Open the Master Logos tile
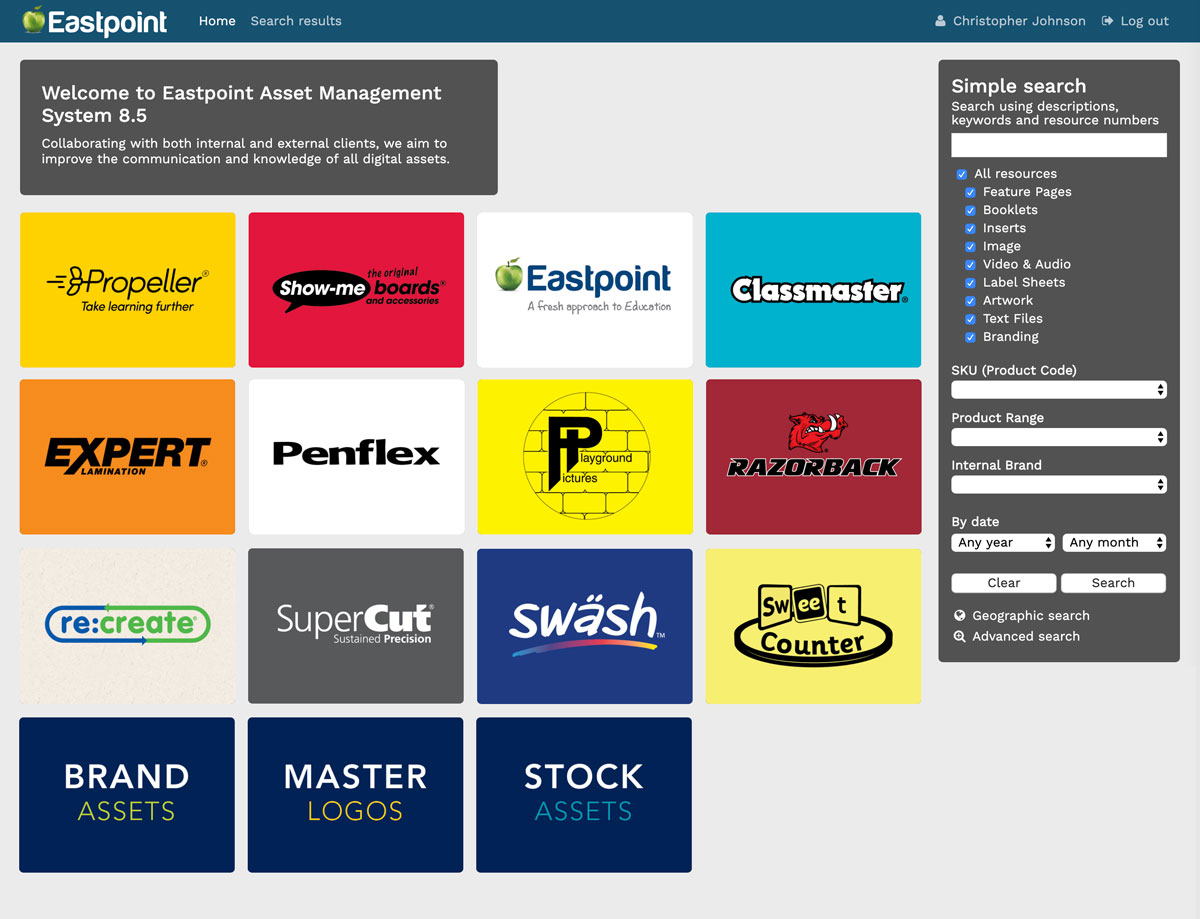The width and height of the screenshot is (1200, 919). [x=355, y=795]
